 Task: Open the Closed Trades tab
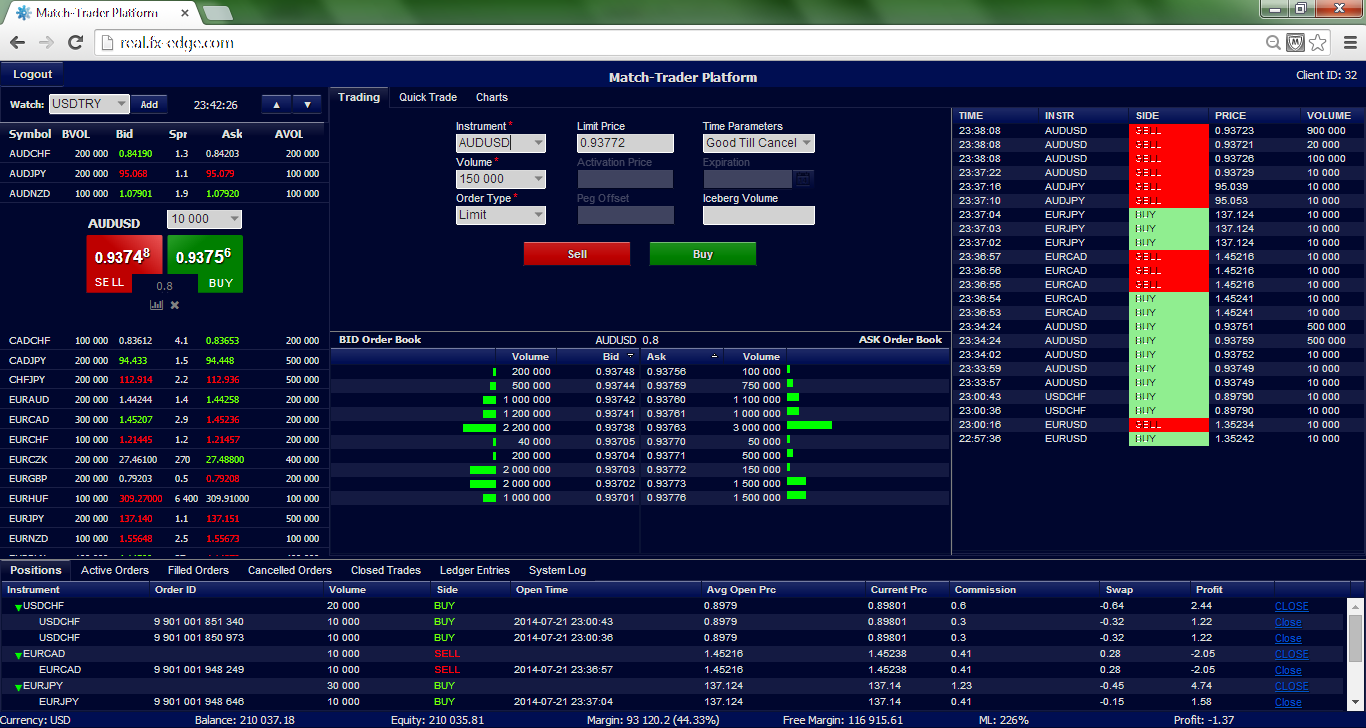(386, 570)
